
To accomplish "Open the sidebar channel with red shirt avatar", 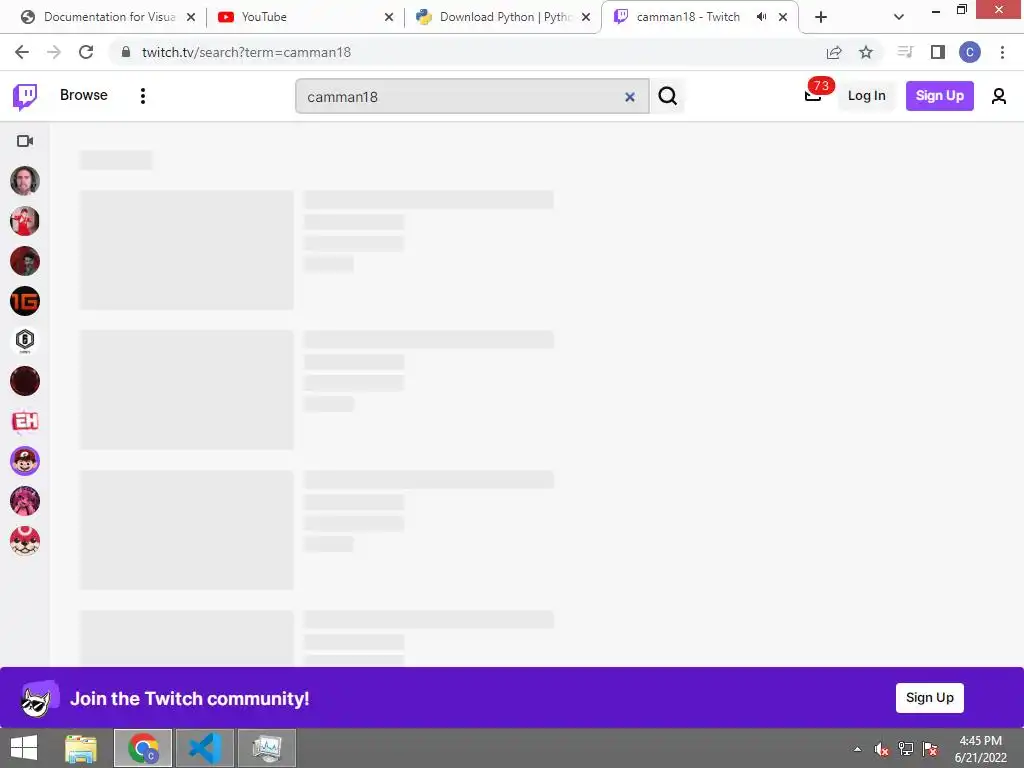I will [25, 221].
